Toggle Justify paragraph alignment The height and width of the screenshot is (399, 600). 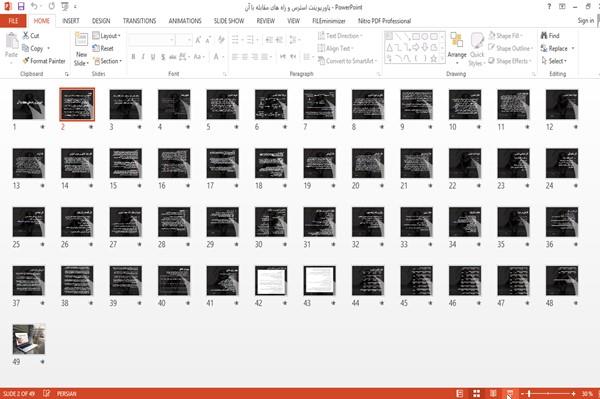[264, 57]
